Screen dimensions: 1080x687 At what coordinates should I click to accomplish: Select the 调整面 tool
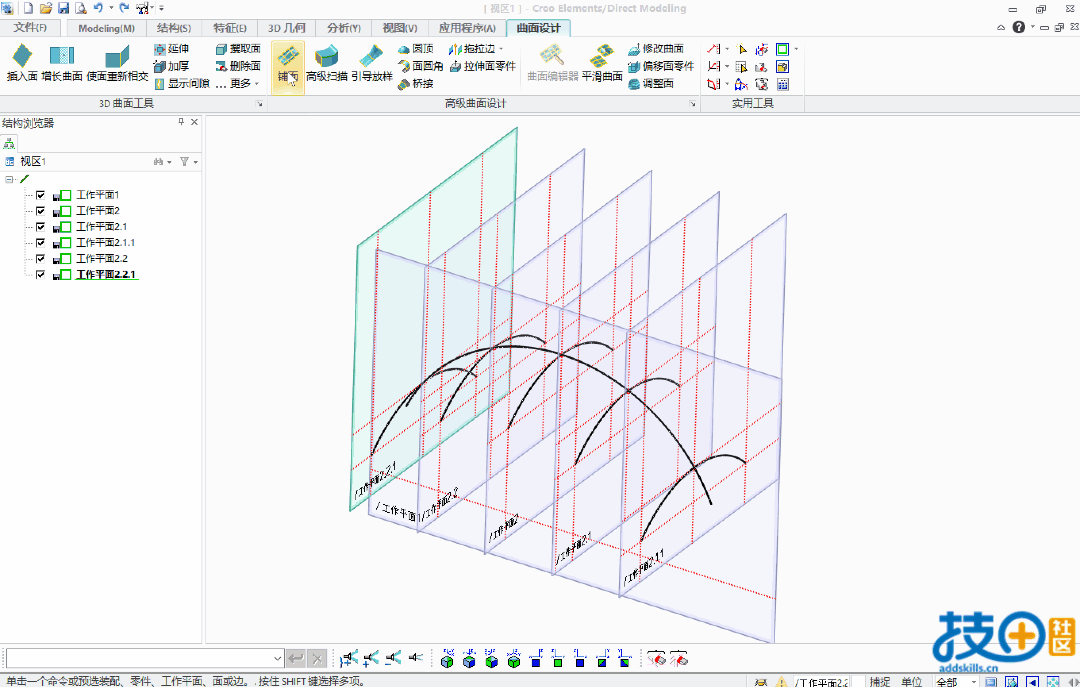pyautogui.click(x=651, y=83)
